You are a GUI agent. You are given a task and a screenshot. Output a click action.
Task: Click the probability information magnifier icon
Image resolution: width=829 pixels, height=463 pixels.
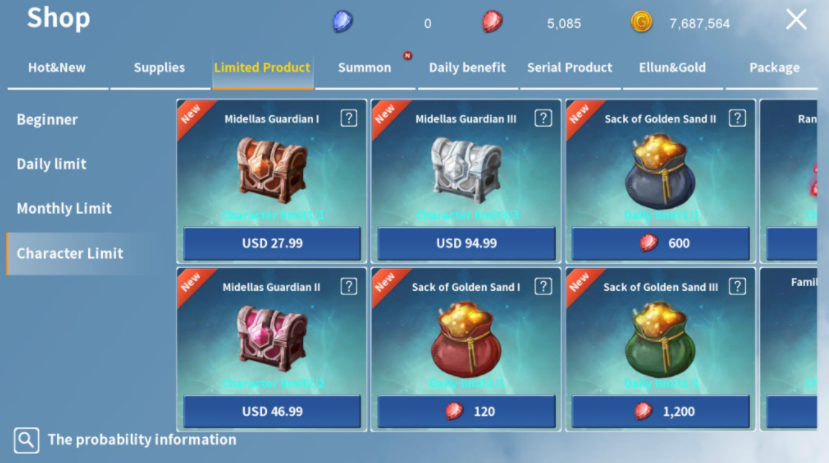[26, 440]
